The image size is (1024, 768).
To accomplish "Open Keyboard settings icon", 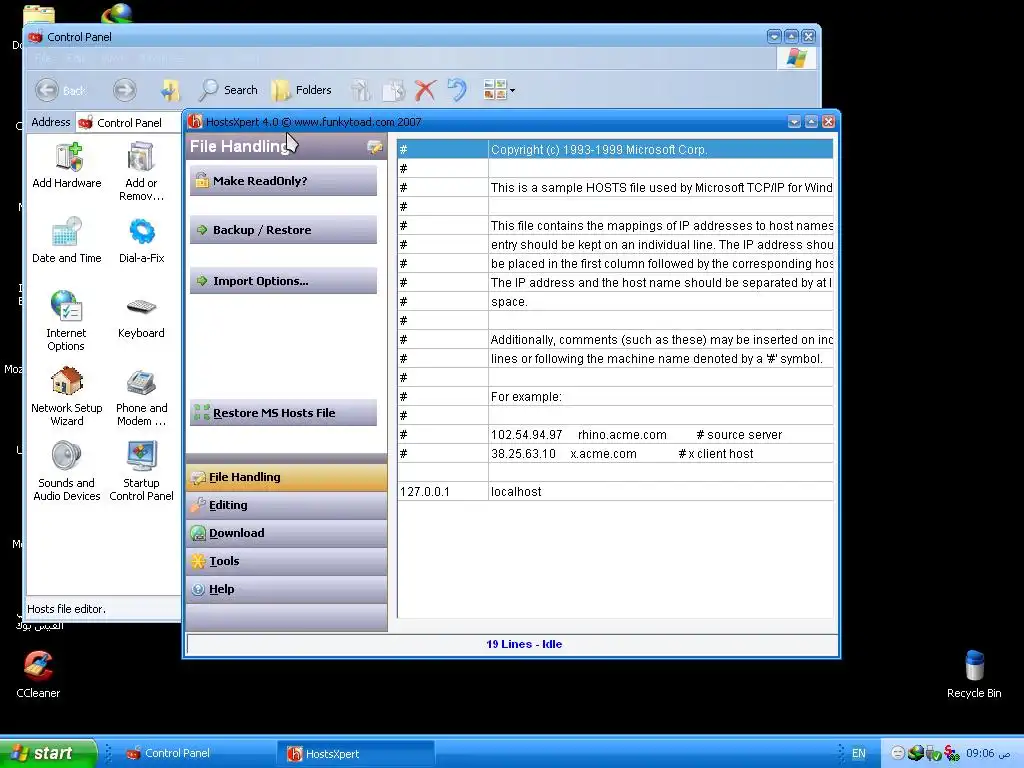I will coord(141,316).
